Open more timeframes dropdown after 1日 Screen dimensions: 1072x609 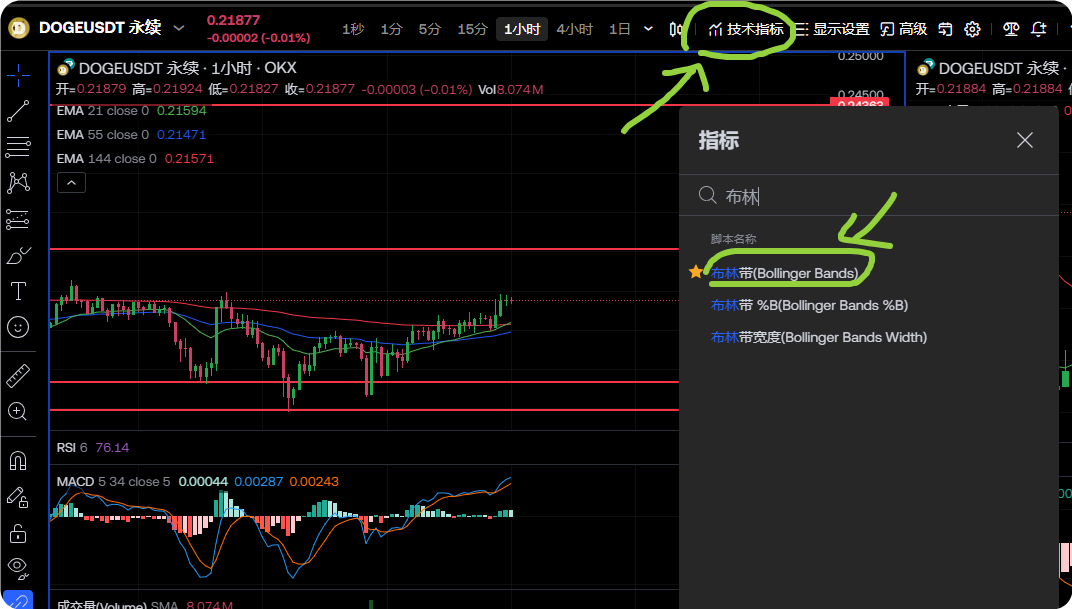pyautogui.click(x=648, y=29)
